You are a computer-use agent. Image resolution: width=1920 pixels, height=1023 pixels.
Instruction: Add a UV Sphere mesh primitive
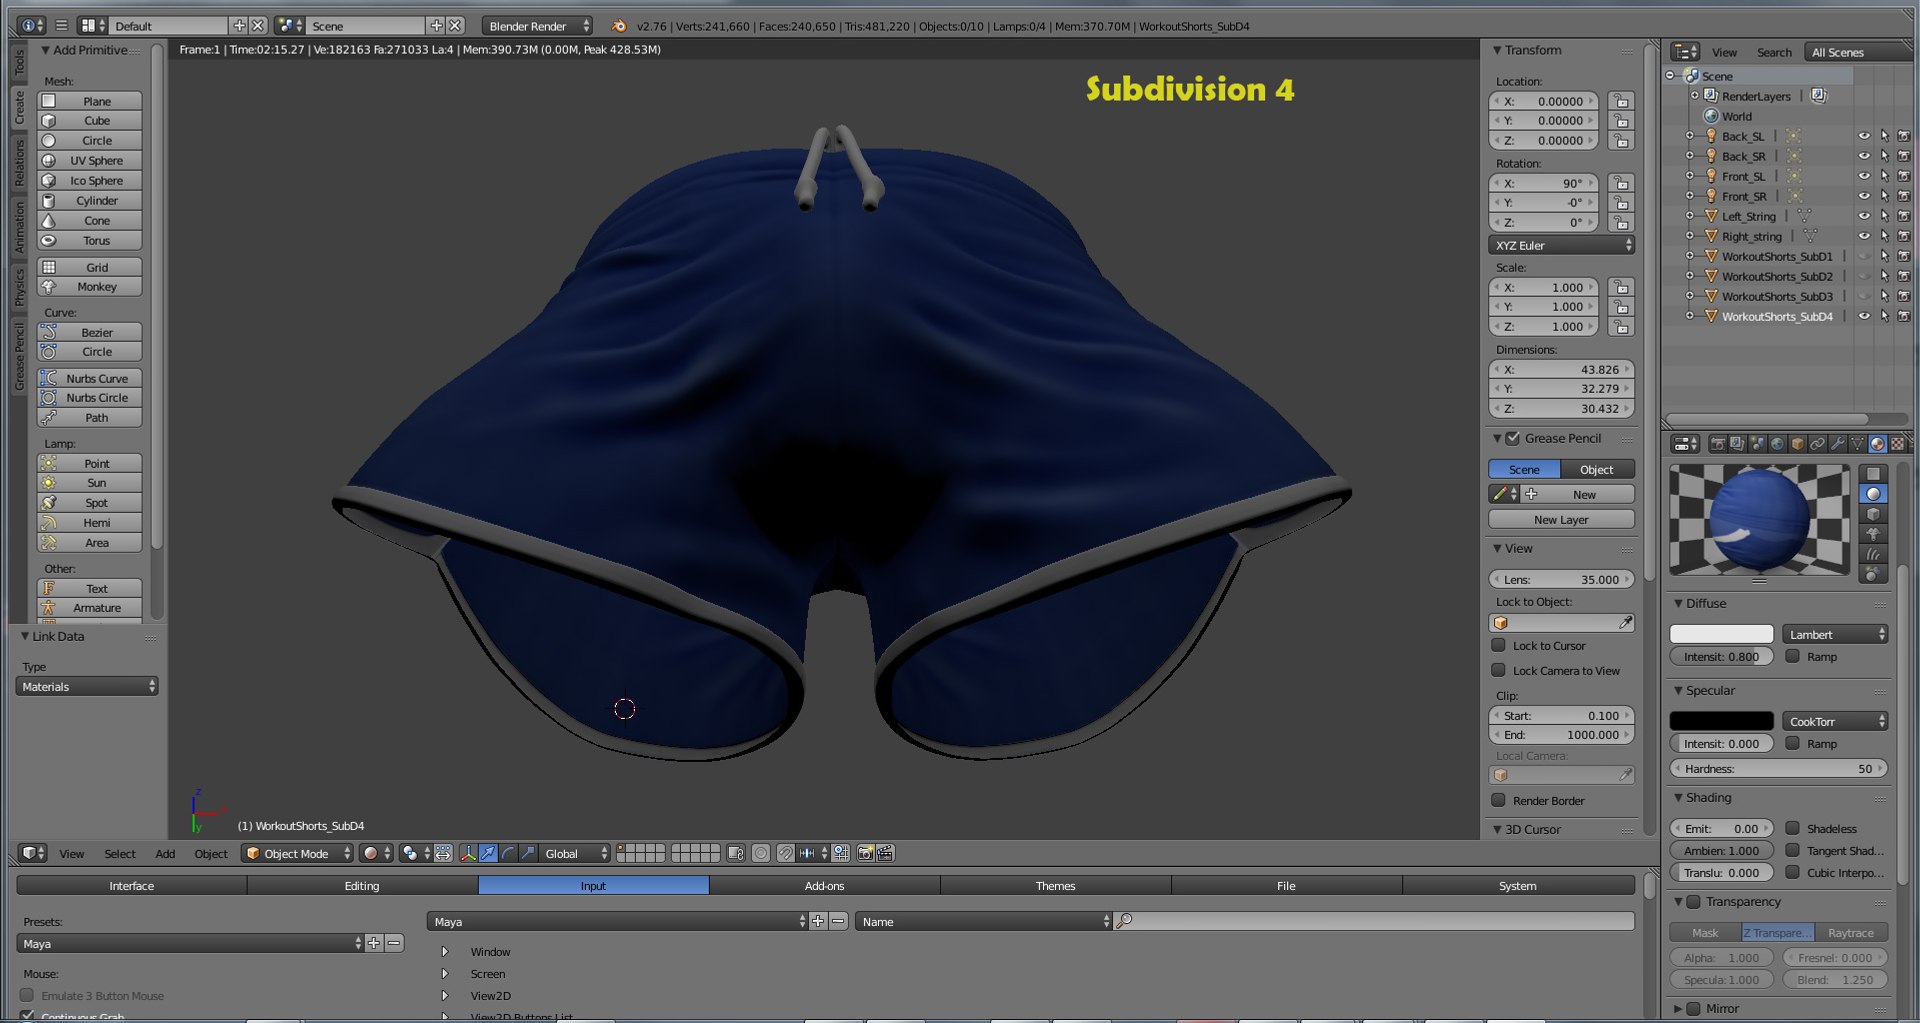coord(89,160)
